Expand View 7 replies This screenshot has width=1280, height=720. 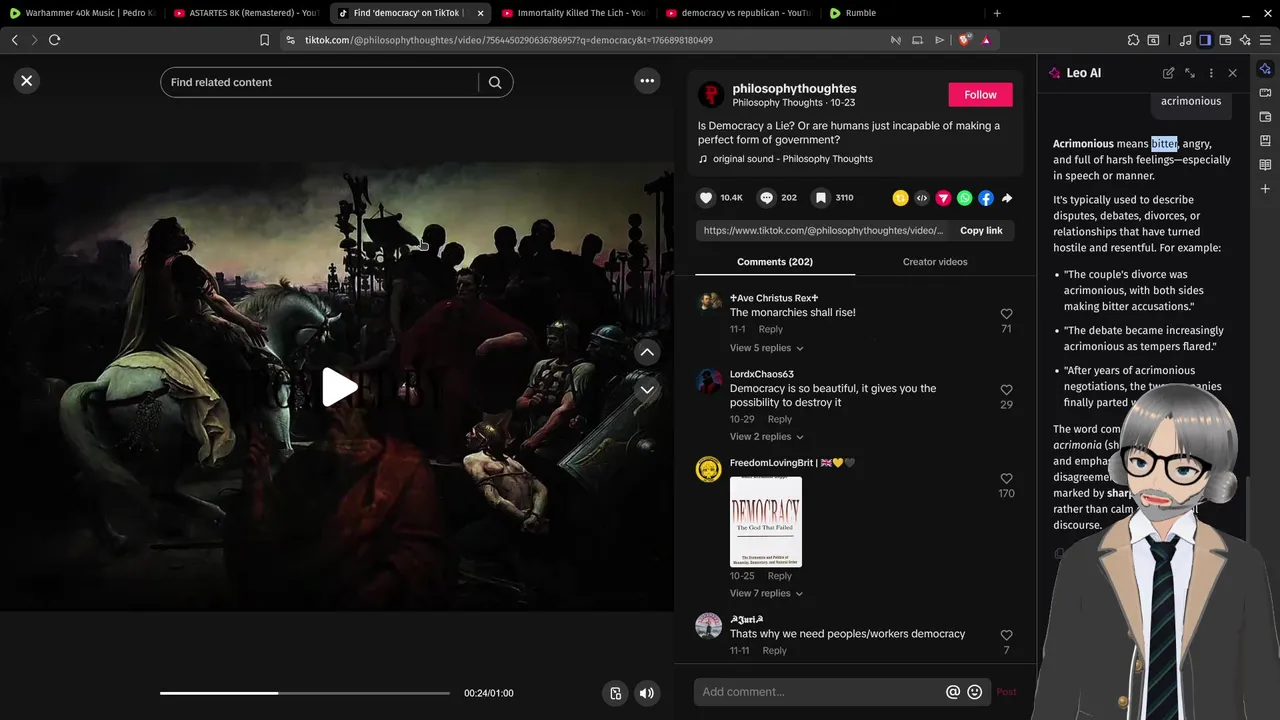[x=767, y=593]
